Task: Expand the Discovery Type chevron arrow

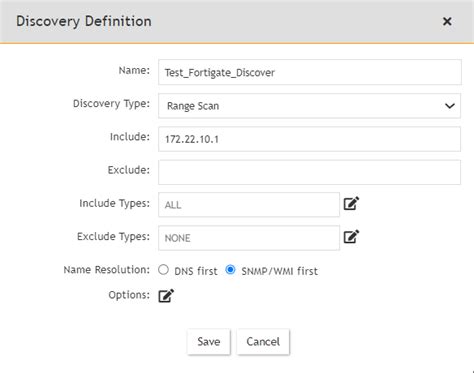Action: [x=450, y=106]
